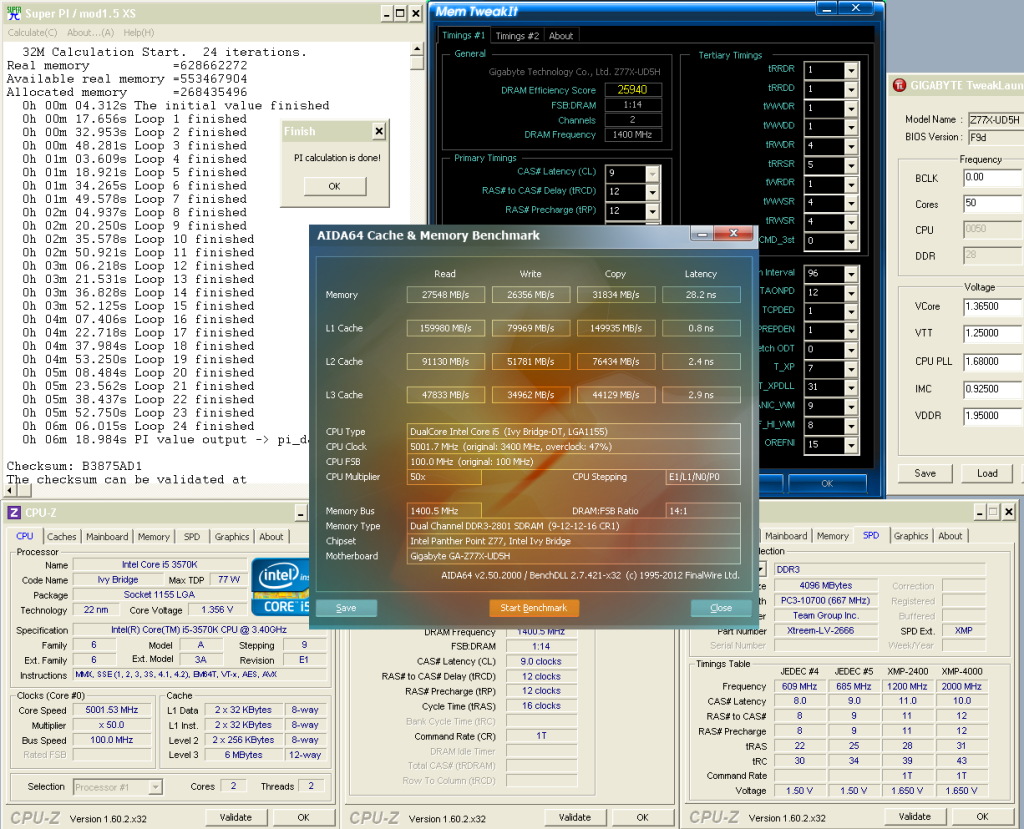The image size is (1024, 829).
Task: Click the VCore voltage input field
Action: pyautogui.click(x=992, y=307)
